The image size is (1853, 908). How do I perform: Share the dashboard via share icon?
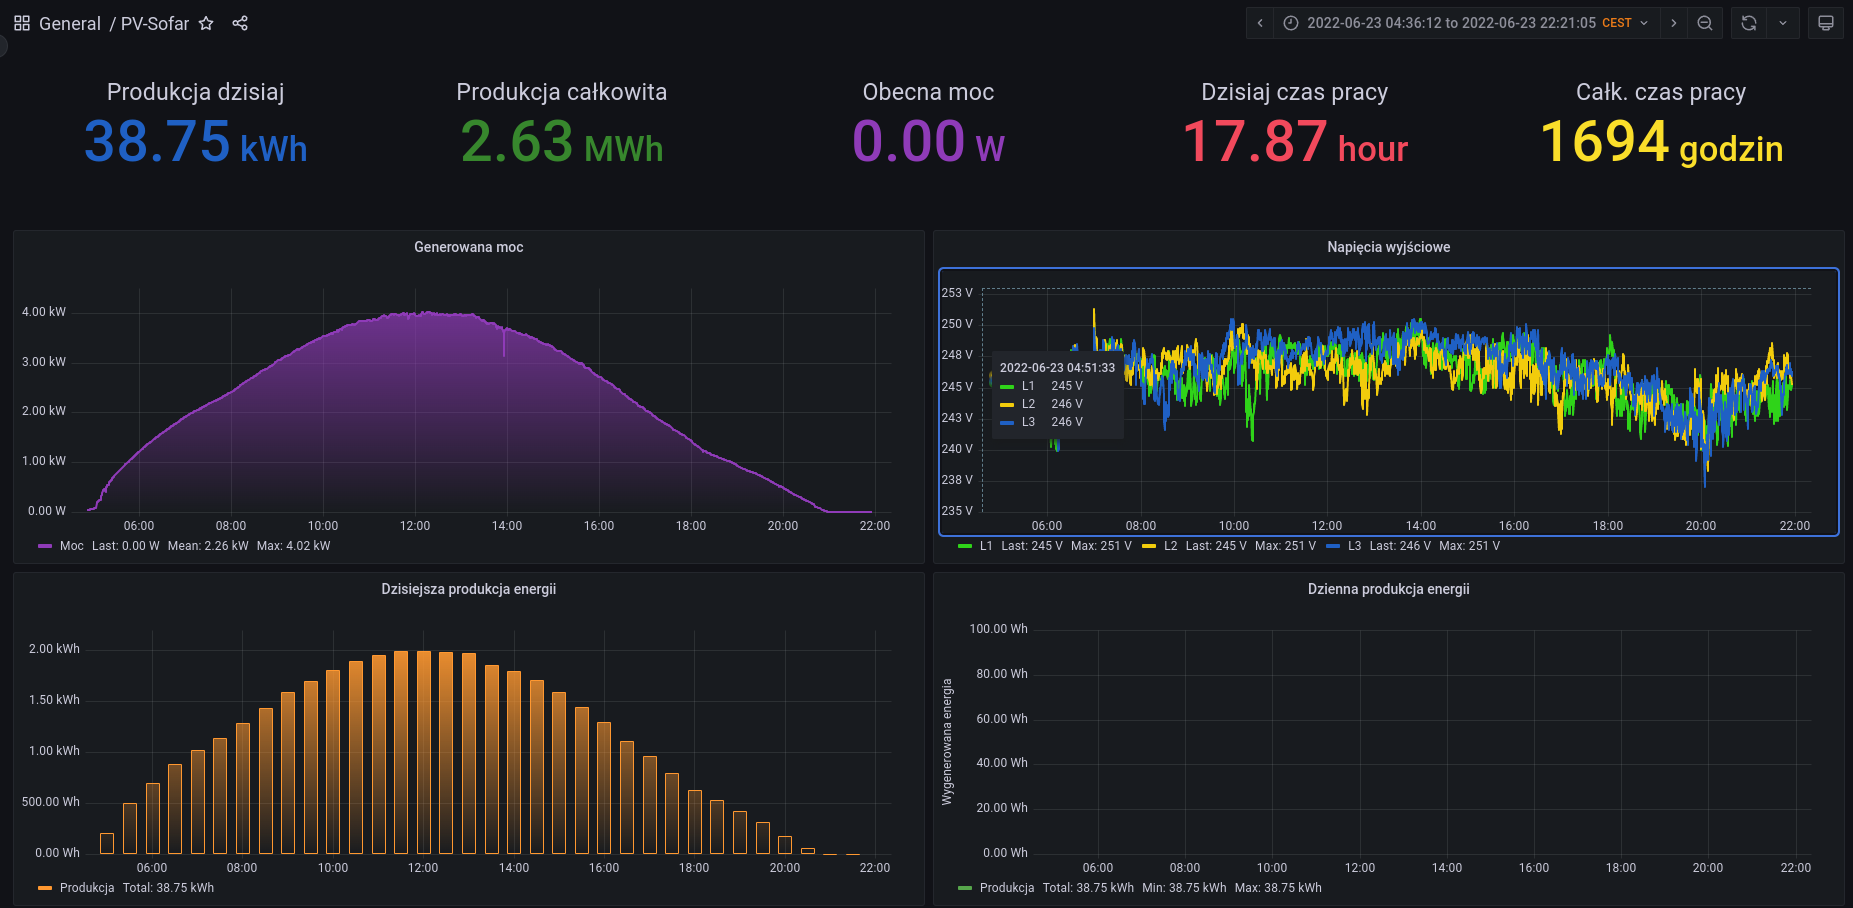click(x=240, y=23)
